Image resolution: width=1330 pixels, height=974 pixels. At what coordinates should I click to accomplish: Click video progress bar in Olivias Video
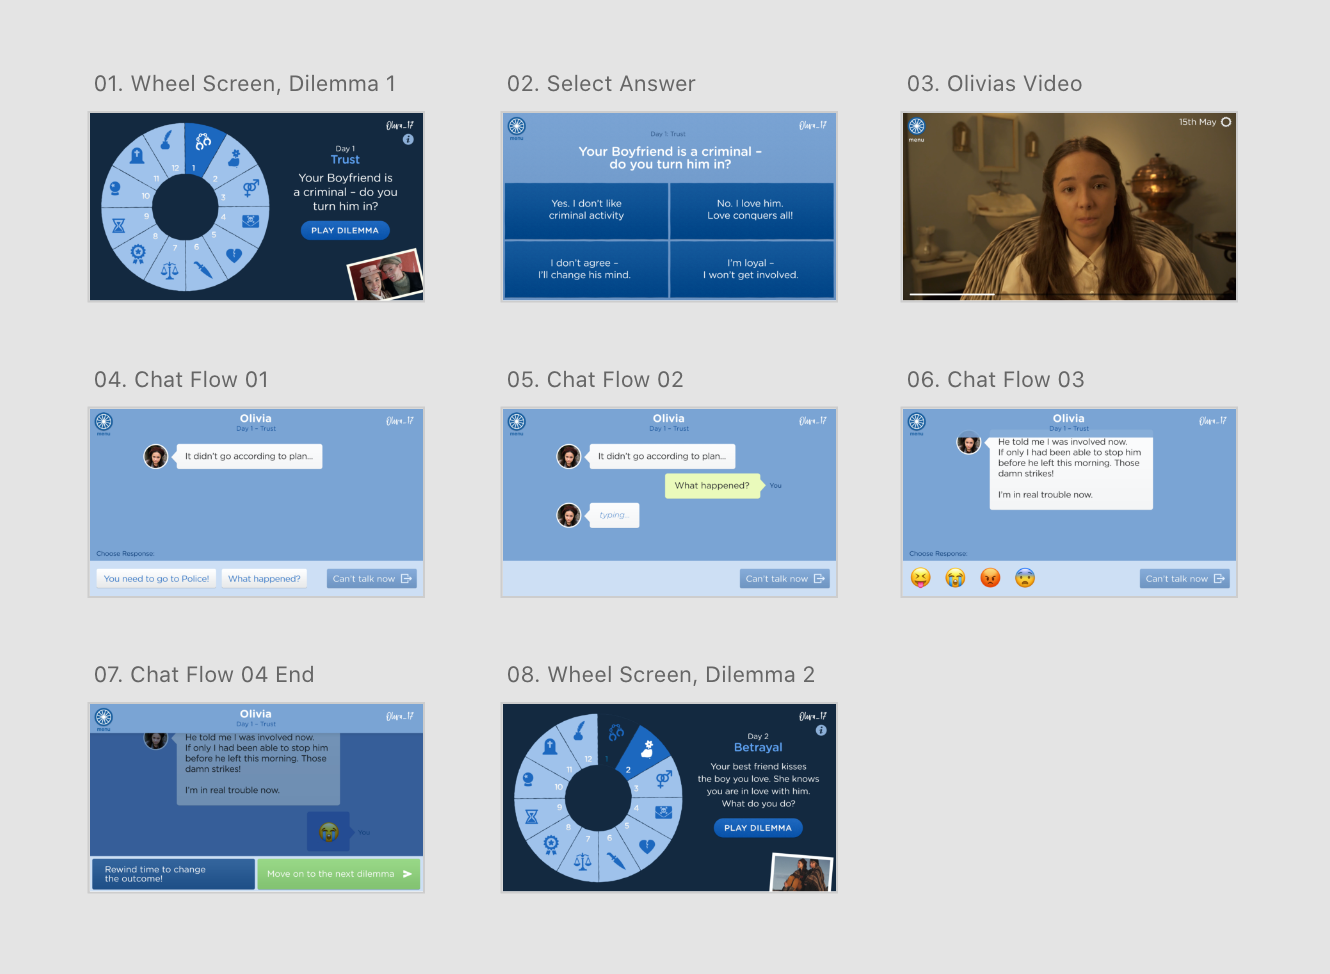1069,295
